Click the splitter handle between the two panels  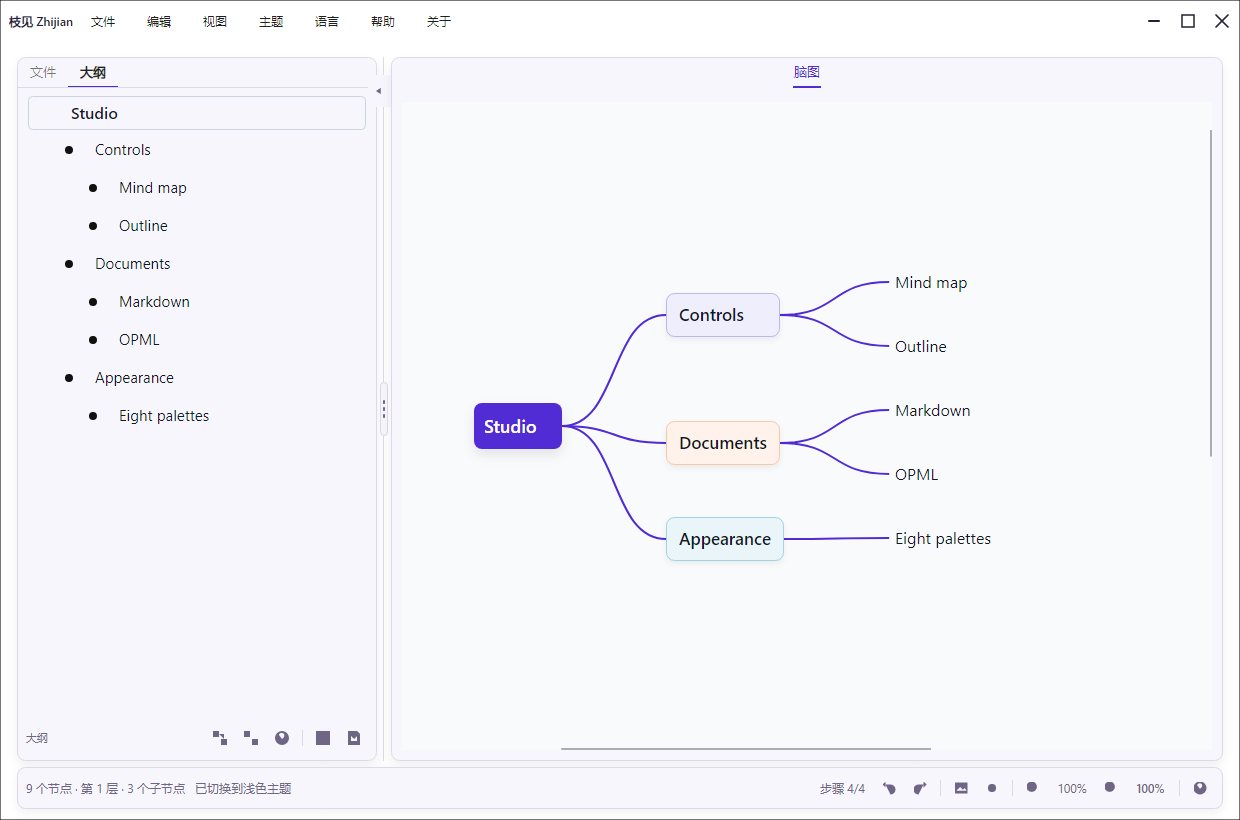point(383,409)
